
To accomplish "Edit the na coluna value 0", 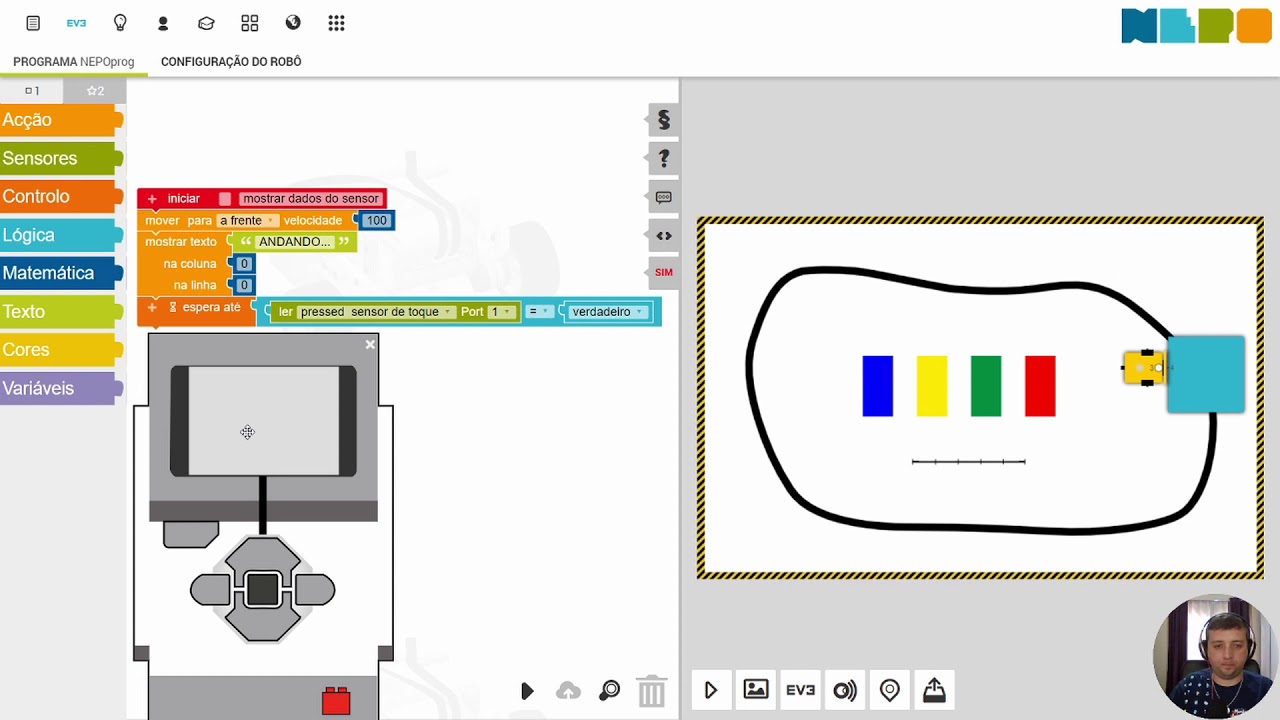I will click(x=243, y=264).
